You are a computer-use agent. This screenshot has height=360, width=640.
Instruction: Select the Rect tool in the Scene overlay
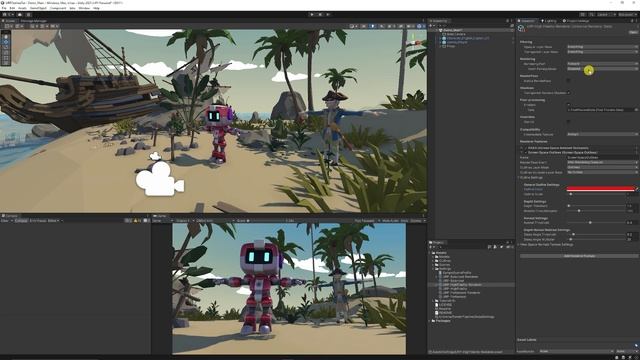(x=6, y=58)
